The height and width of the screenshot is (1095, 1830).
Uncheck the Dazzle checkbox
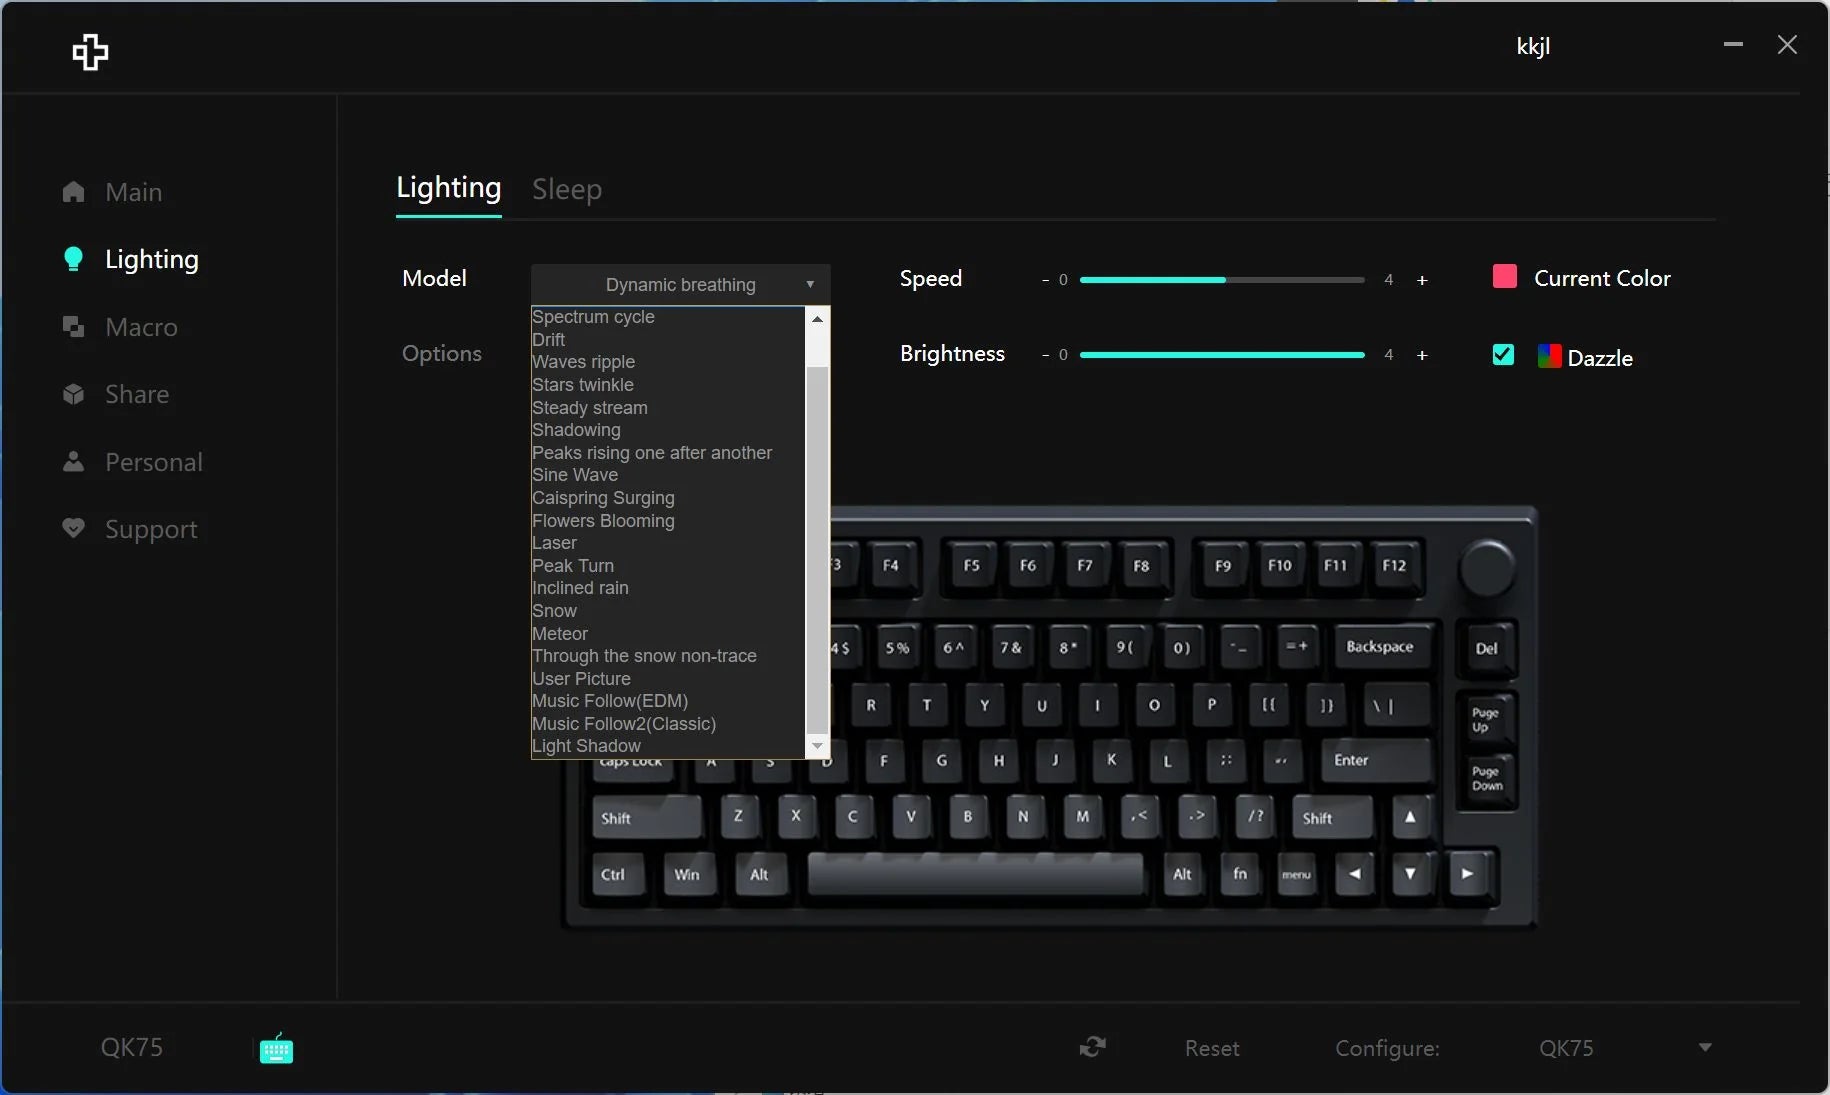pyautogui.click(x=1503, y=355)
